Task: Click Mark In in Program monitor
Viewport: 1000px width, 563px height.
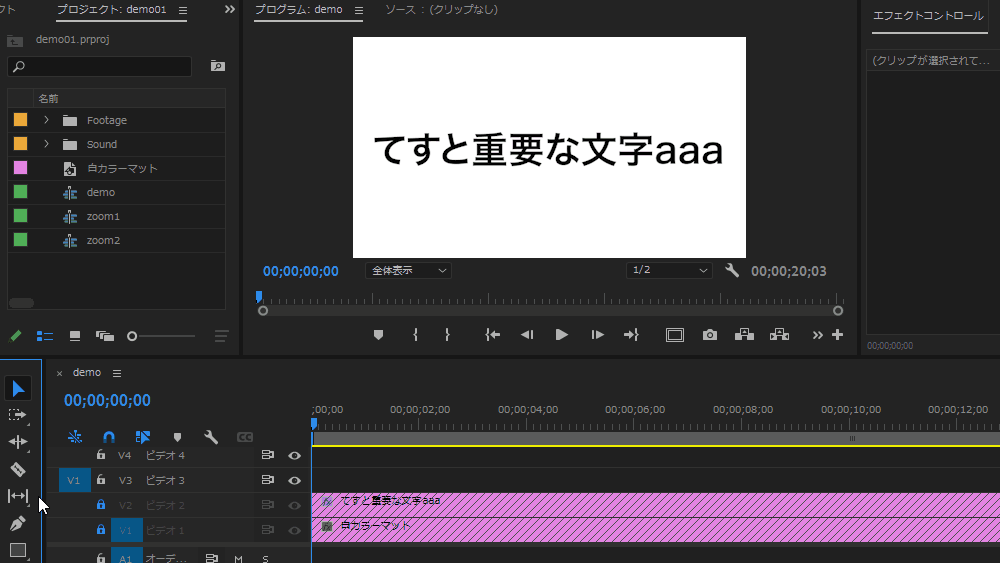Action: tap(415, 335)
